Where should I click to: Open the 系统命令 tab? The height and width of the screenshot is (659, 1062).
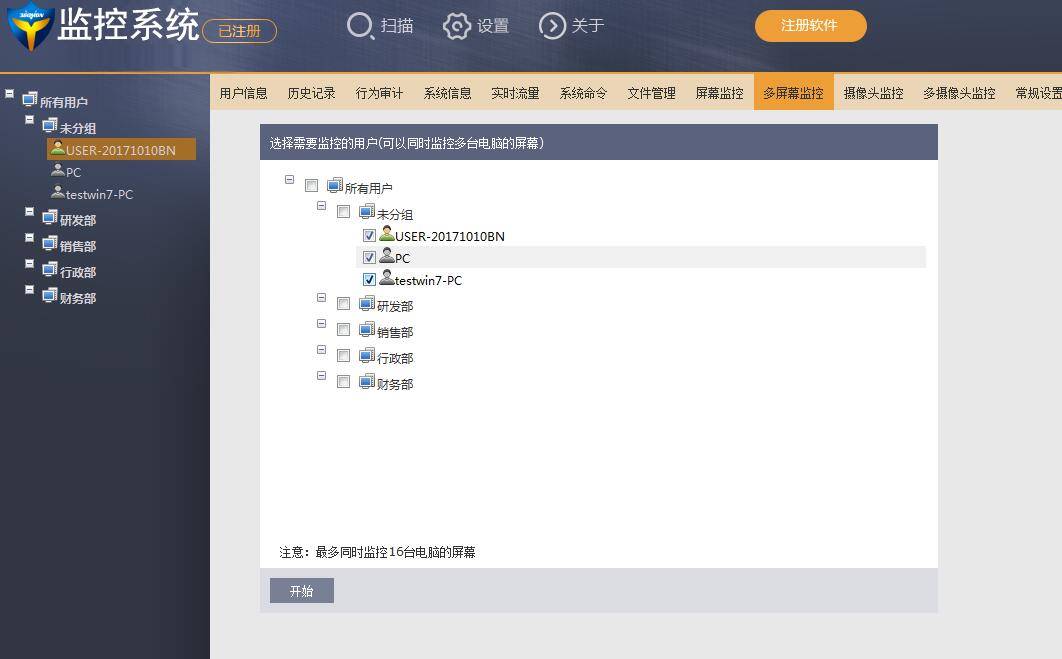tap(583, 93)
